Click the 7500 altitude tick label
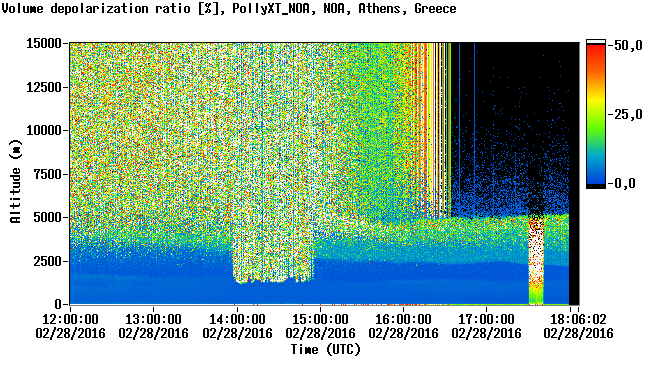Screen dimensions: 665x389 [47, 174]
